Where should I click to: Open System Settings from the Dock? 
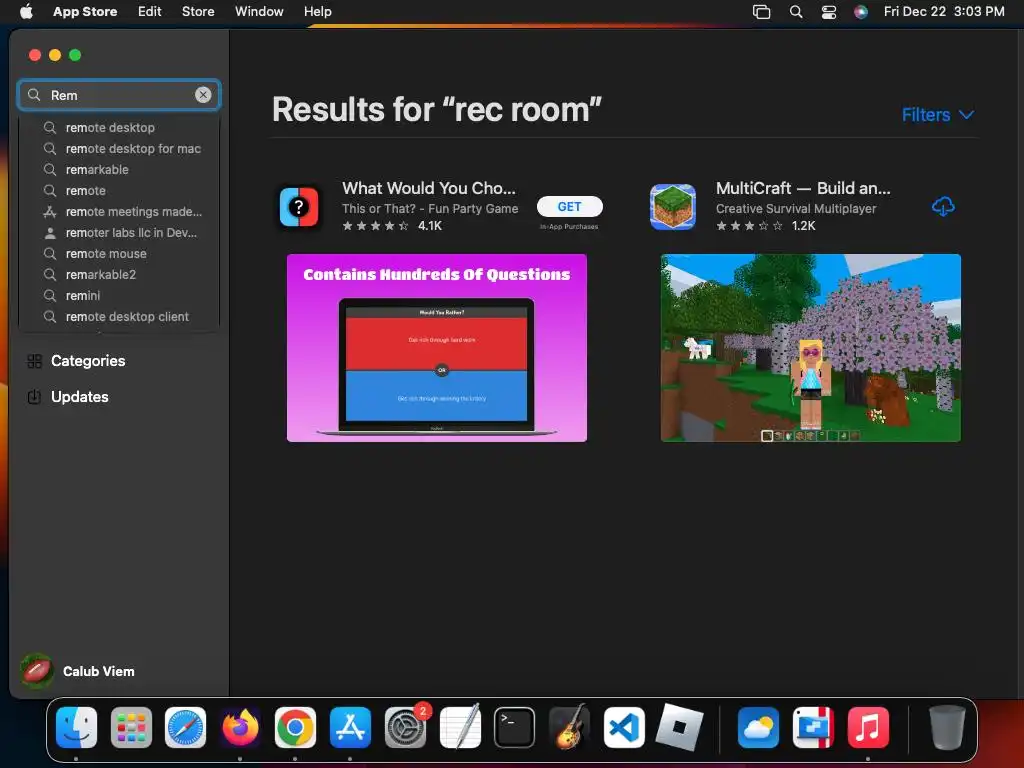pyautogui.click(x=406, y=727)
